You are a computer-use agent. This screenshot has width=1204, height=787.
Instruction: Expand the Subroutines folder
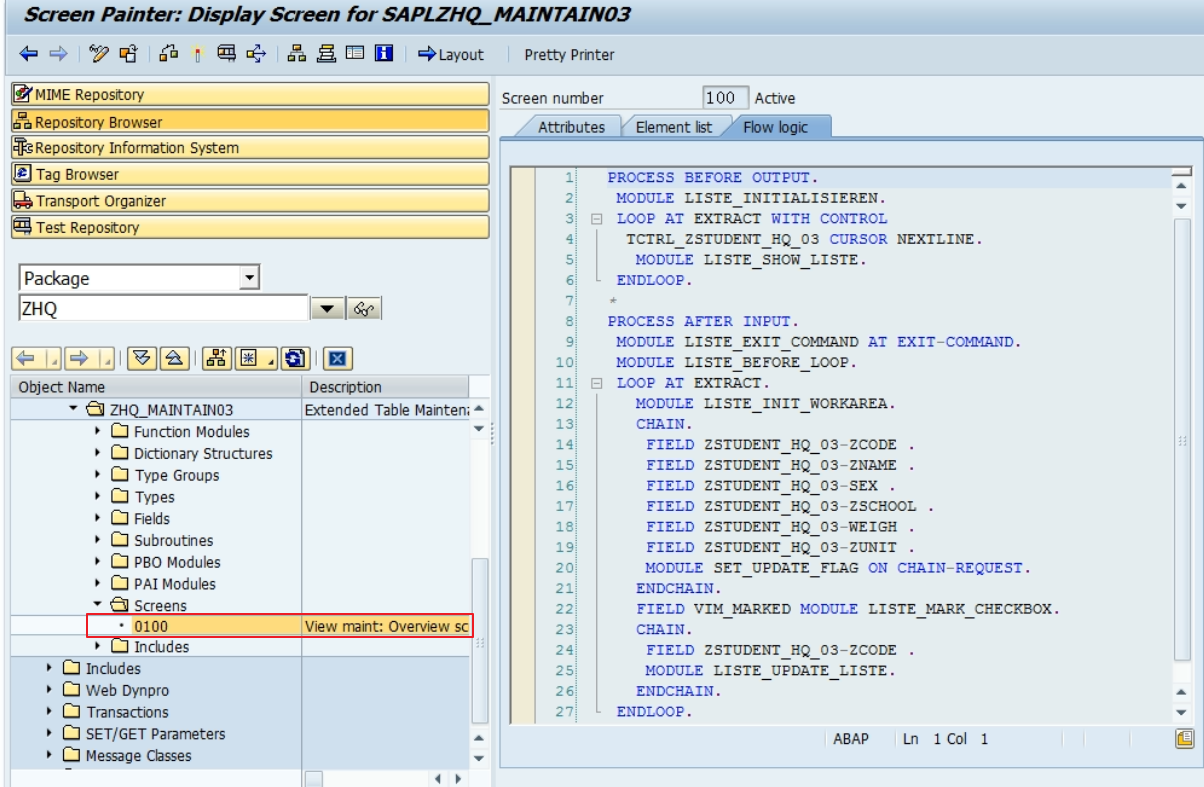(98, 540)
